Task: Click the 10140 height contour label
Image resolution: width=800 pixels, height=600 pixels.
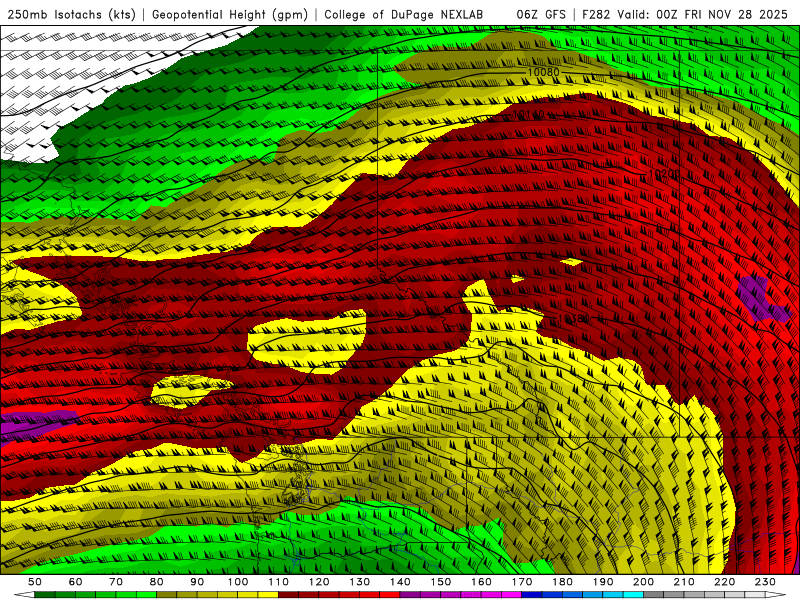Action: (529, 114)
